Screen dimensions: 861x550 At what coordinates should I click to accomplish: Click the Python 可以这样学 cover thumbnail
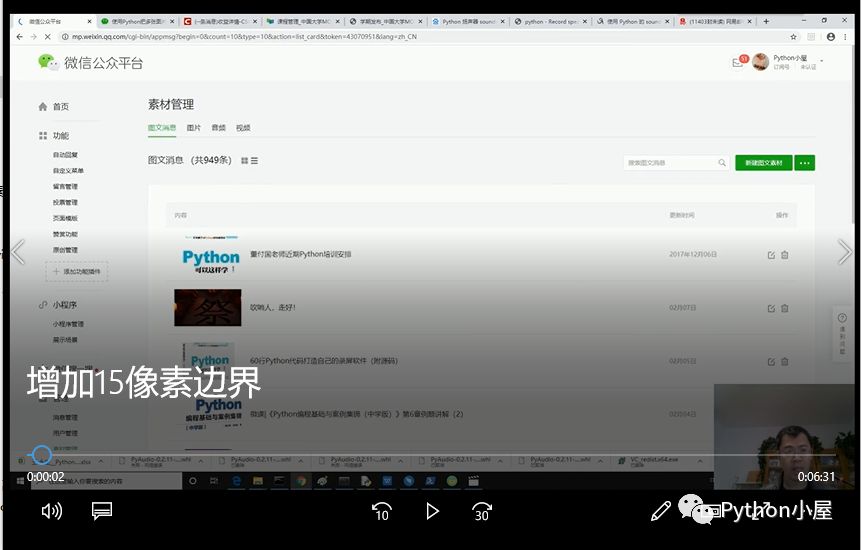[210, 255]
